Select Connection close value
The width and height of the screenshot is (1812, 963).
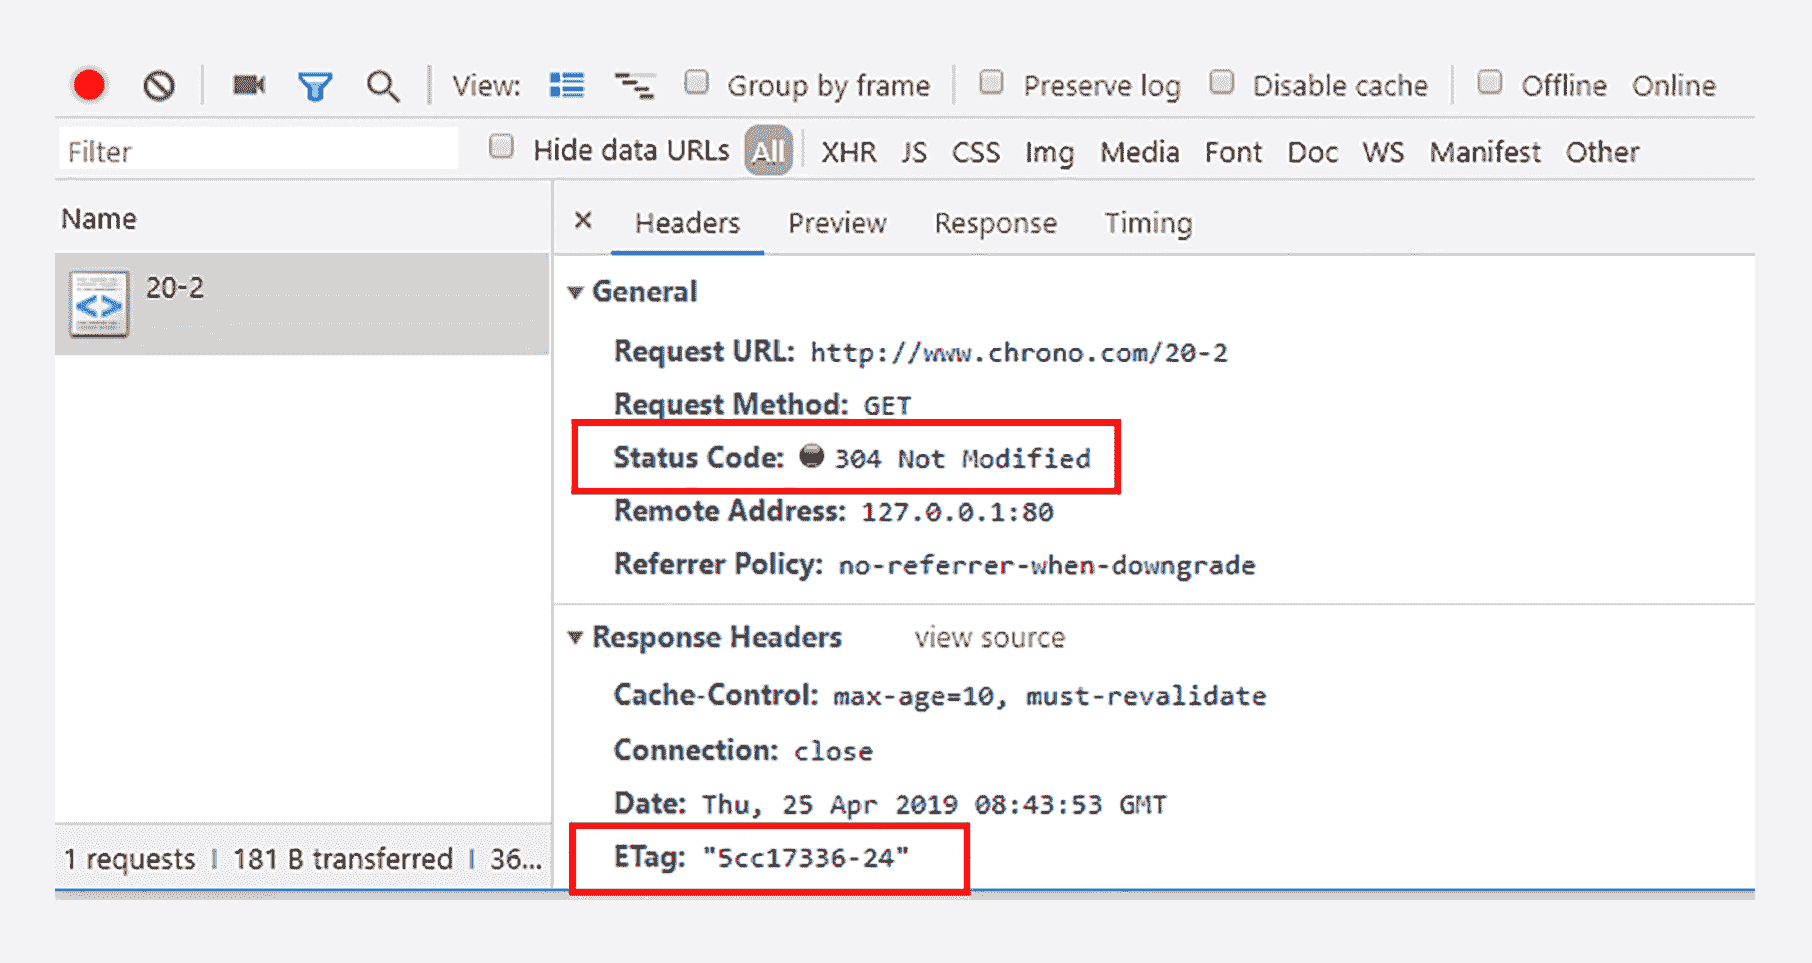pyautogui.click(x=833, y=752)
